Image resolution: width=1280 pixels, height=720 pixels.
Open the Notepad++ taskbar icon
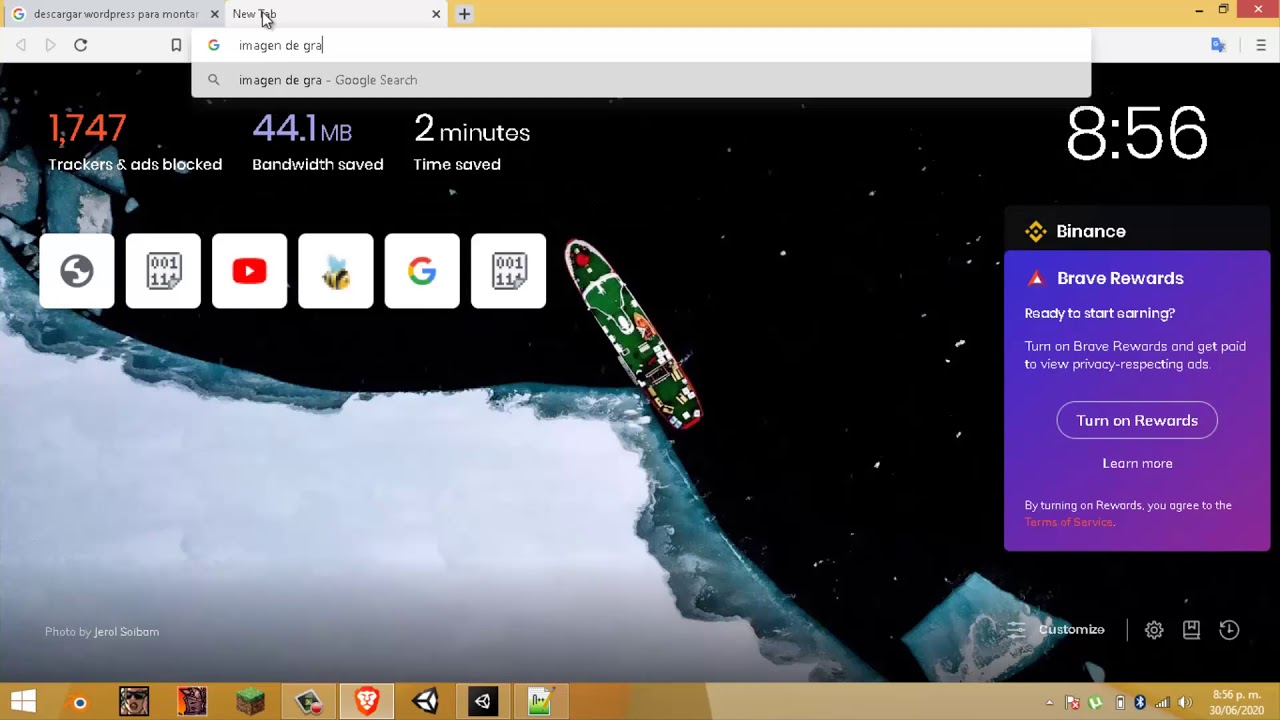[540, 702]
